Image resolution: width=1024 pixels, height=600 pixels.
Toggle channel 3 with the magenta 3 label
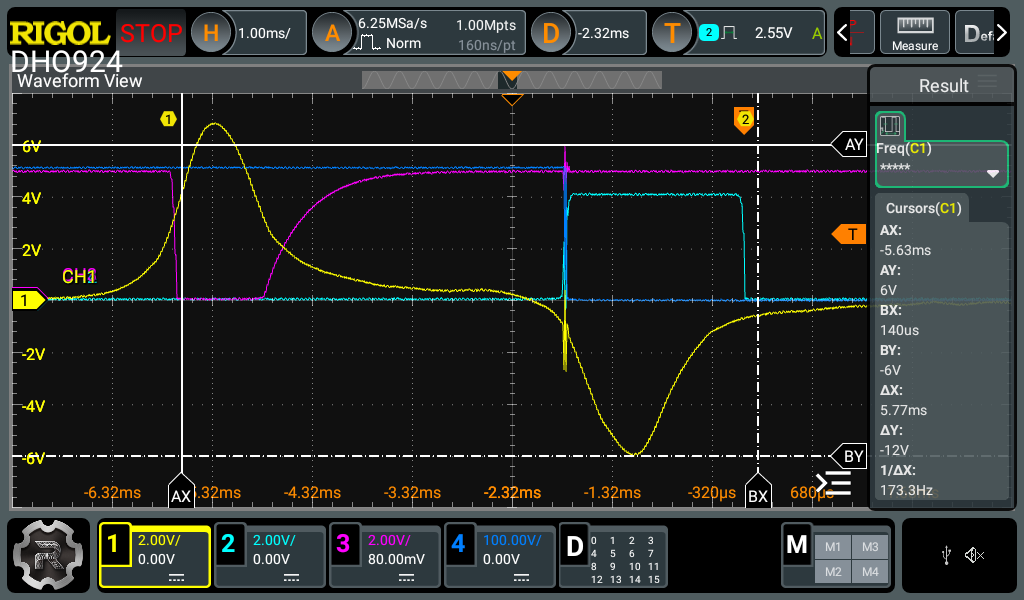point(343,543)
